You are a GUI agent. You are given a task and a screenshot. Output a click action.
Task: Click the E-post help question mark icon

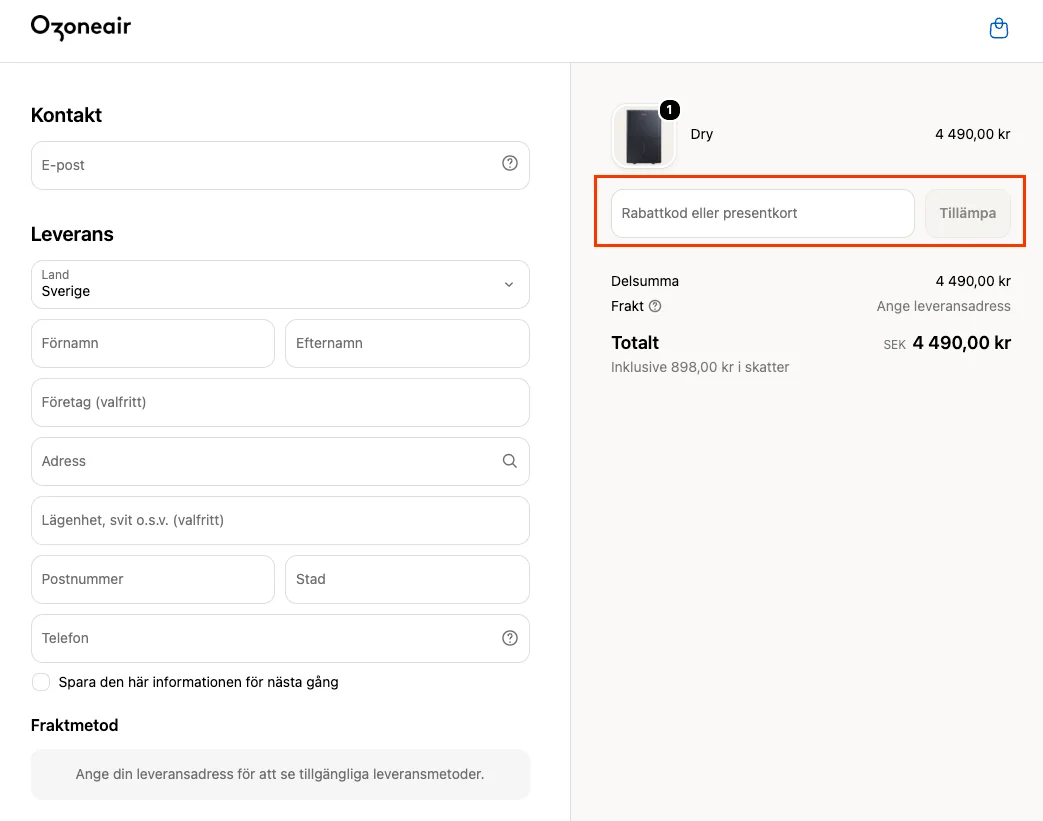[x=510, y=164]
